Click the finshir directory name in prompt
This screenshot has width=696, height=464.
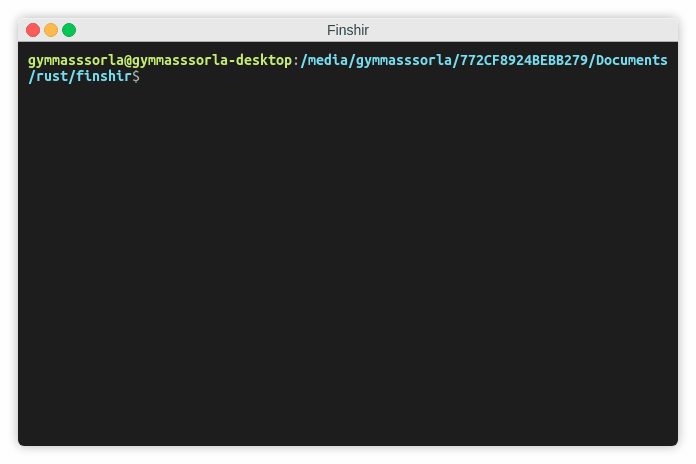click(104, 76)
